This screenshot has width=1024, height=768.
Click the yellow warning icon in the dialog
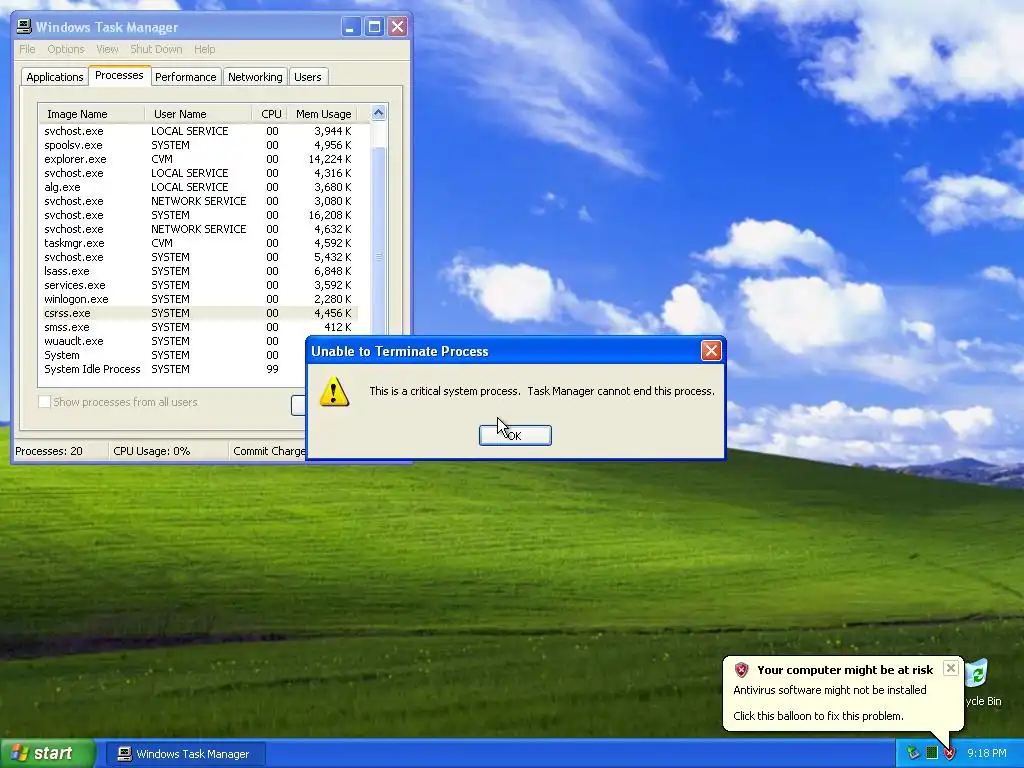tap(334, 391)
